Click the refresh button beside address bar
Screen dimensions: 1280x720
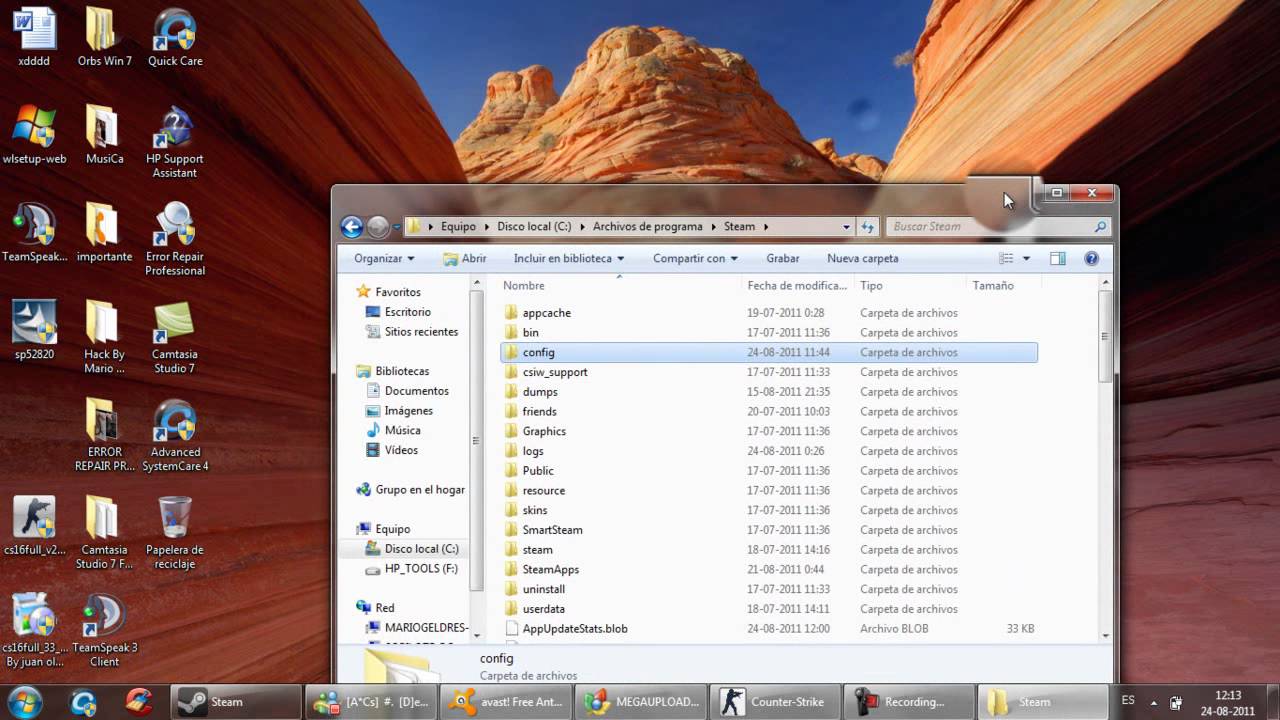click(868, 227)
